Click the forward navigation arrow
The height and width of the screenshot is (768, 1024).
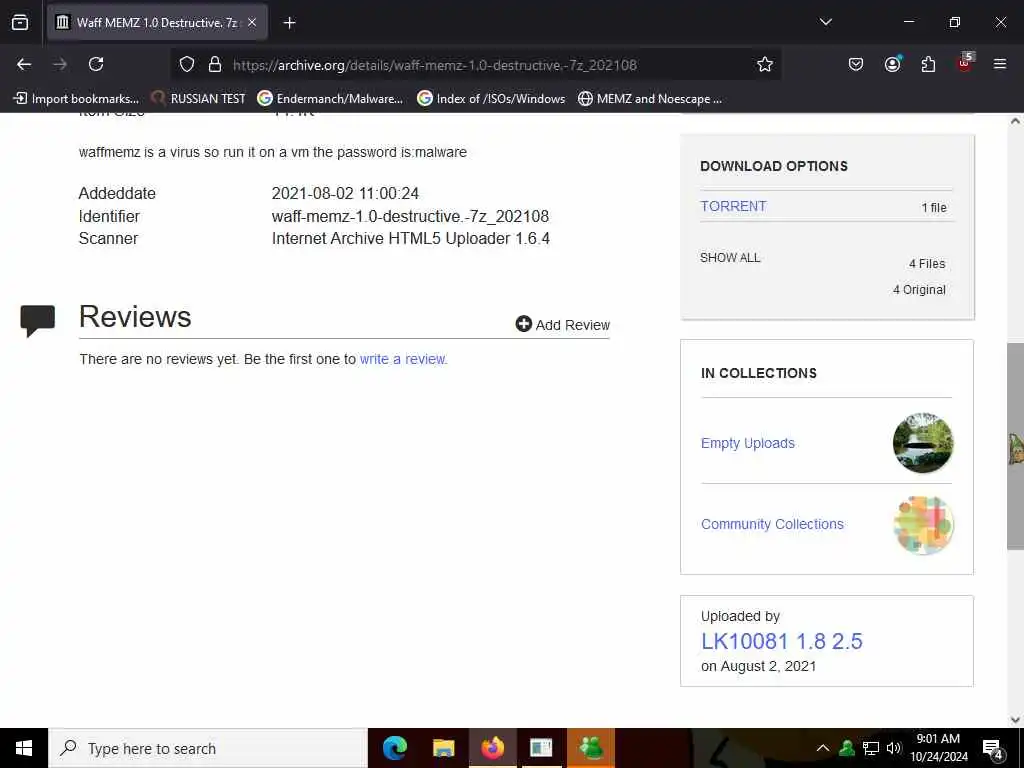(x=60, y=64)
